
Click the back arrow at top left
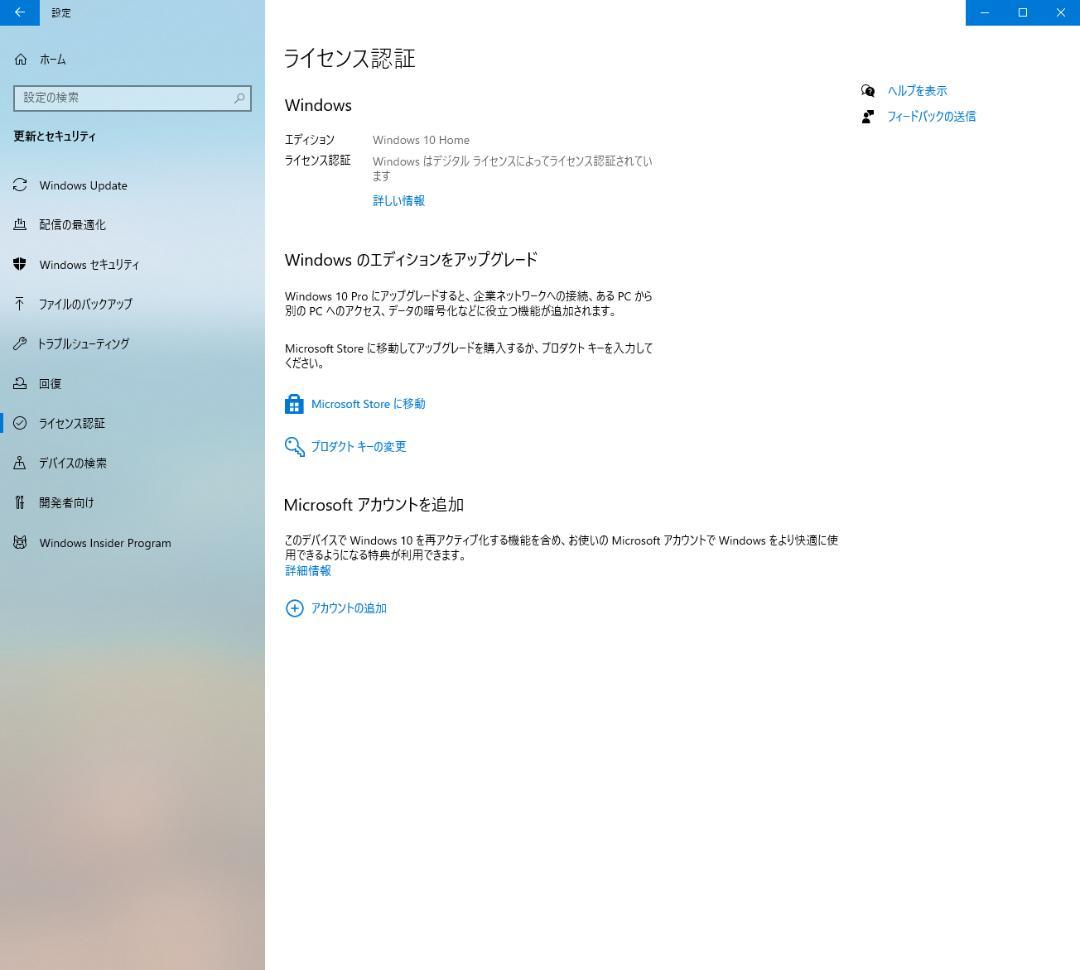pyautogui.click(x=19, y=13)
